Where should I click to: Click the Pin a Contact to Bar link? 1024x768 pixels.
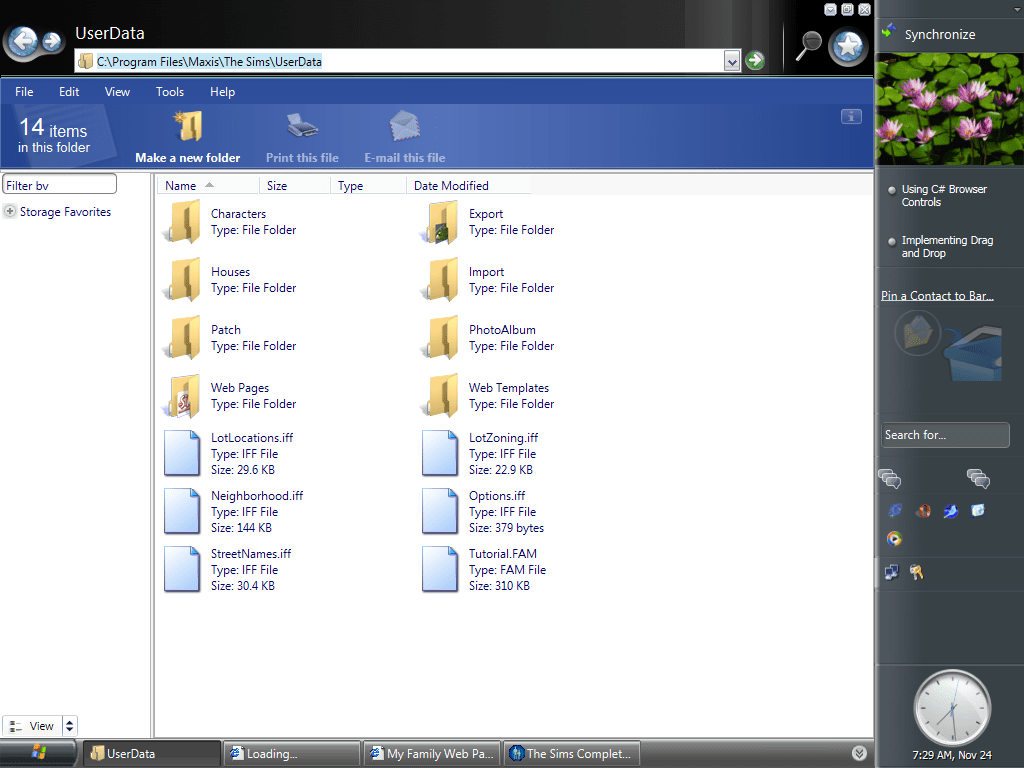point(937,296)
